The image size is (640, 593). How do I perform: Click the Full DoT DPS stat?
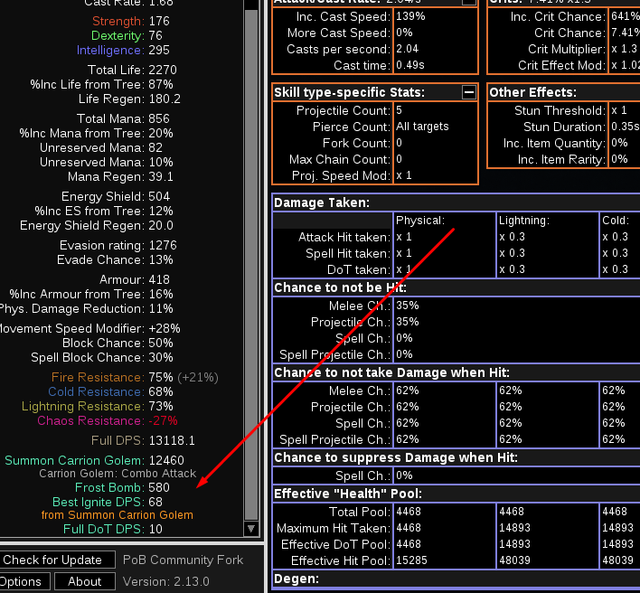113,529
